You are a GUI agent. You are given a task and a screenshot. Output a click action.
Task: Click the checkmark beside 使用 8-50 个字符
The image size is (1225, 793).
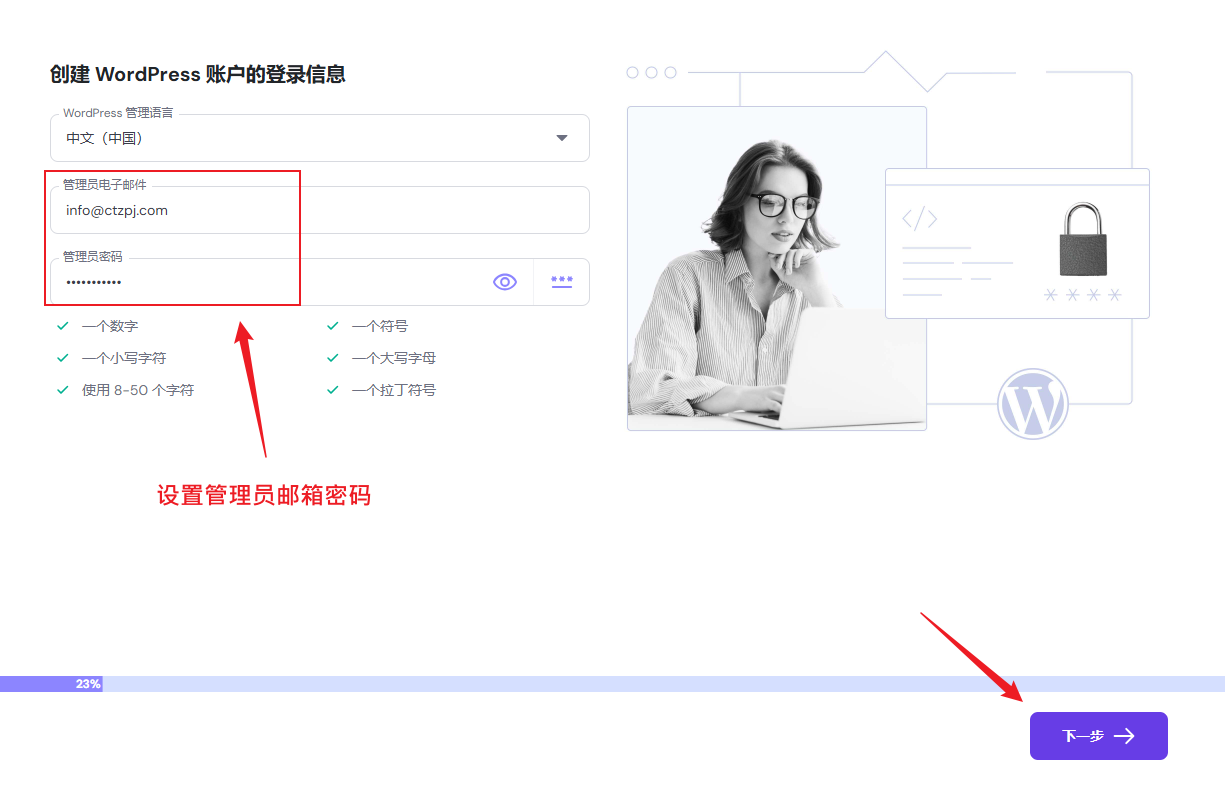click(63, 390)
